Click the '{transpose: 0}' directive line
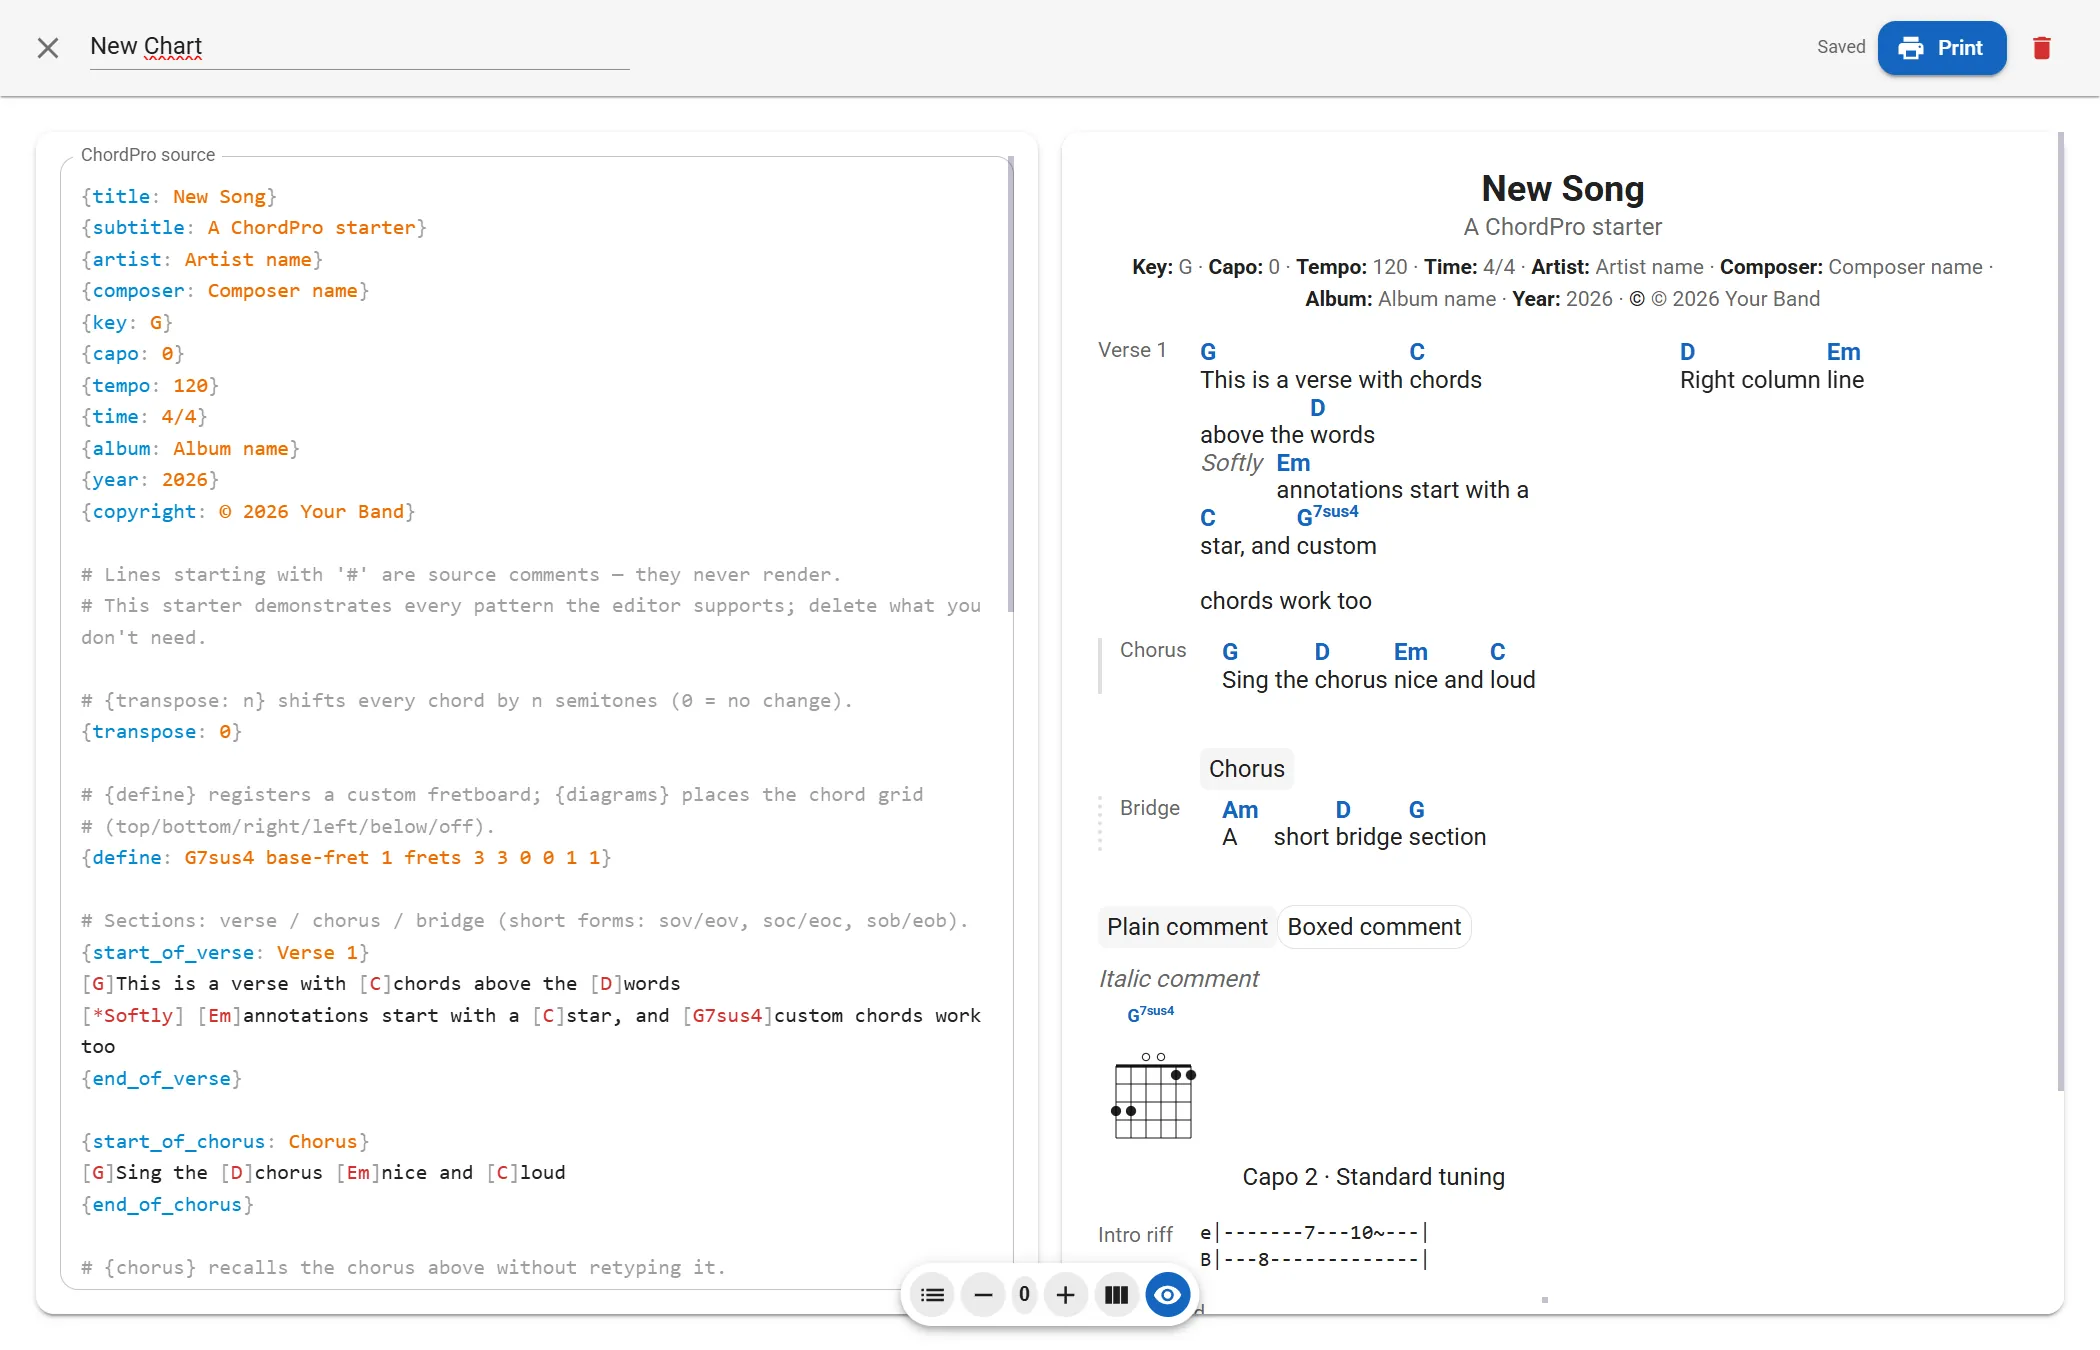 click(161, 731)
